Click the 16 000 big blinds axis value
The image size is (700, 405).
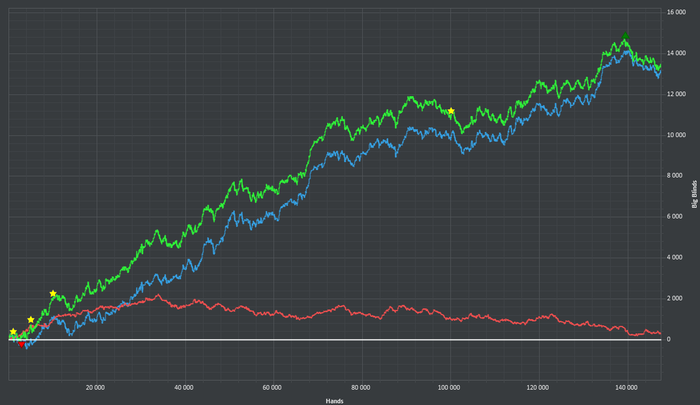(x=676, y=13)
